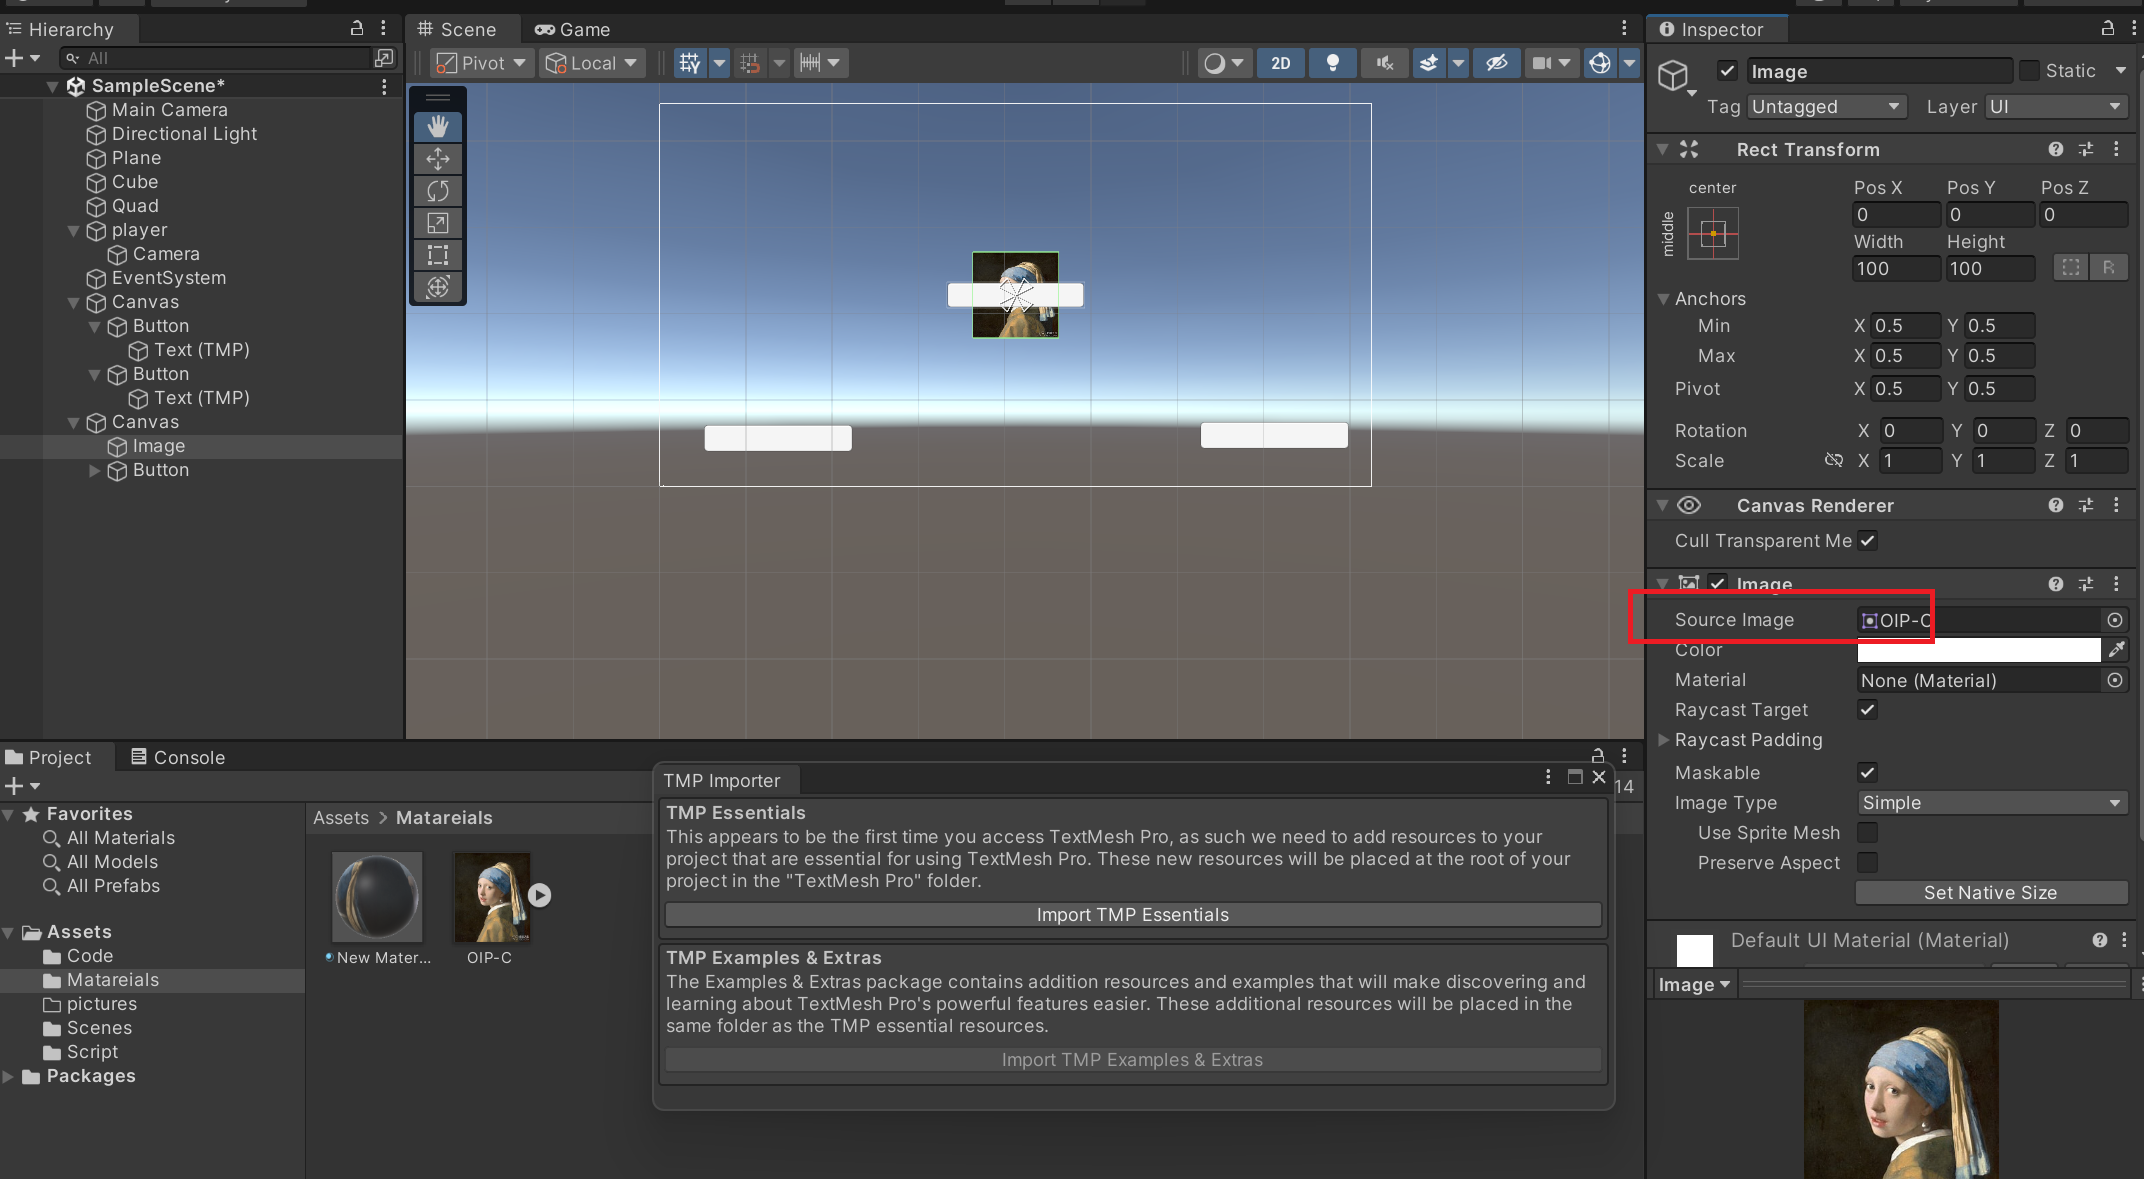Toggle 2D scene view mode

[x=1280, y=63]
